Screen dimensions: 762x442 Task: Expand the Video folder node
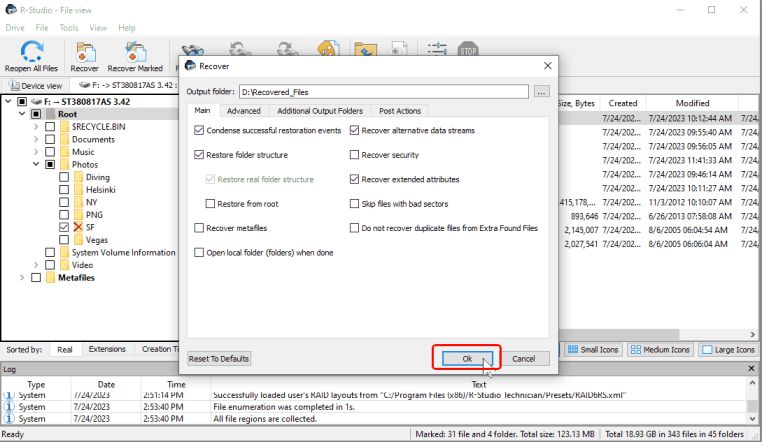36,265
